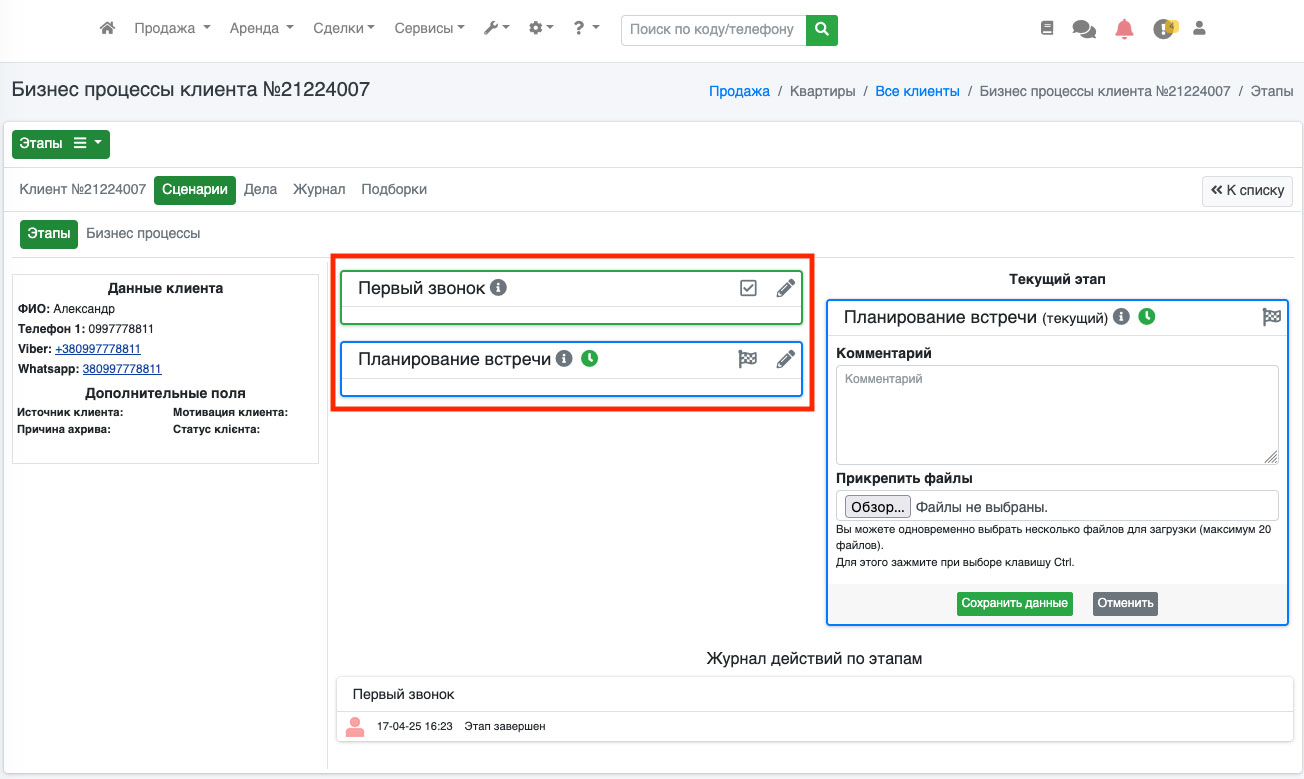Open the Бизнес процессы subtab
This screenshot has height=779, width=1304.
pos(143,233)
